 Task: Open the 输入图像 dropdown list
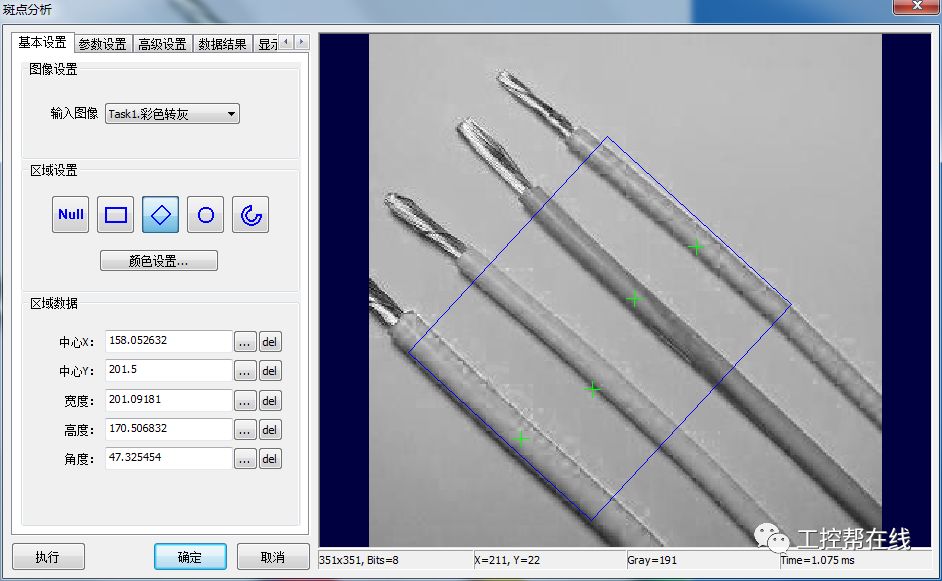(x=172, y=114)
